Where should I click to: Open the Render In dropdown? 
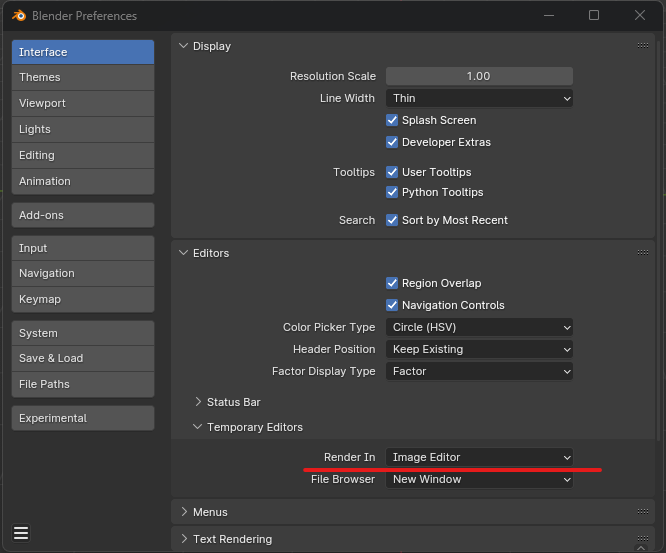point(479,457)
